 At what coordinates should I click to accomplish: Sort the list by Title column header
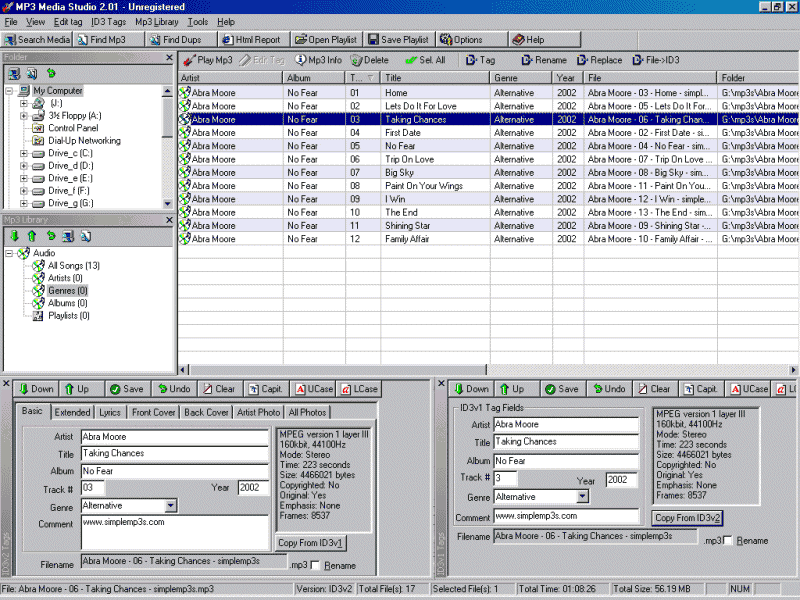435,78
